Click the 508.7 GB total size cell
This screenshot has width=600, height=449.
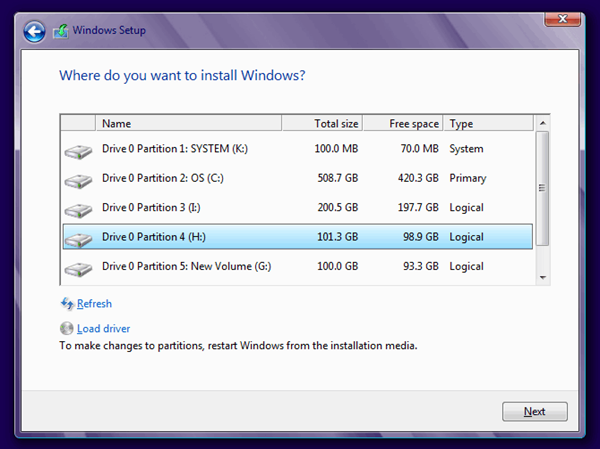(338, 178)
